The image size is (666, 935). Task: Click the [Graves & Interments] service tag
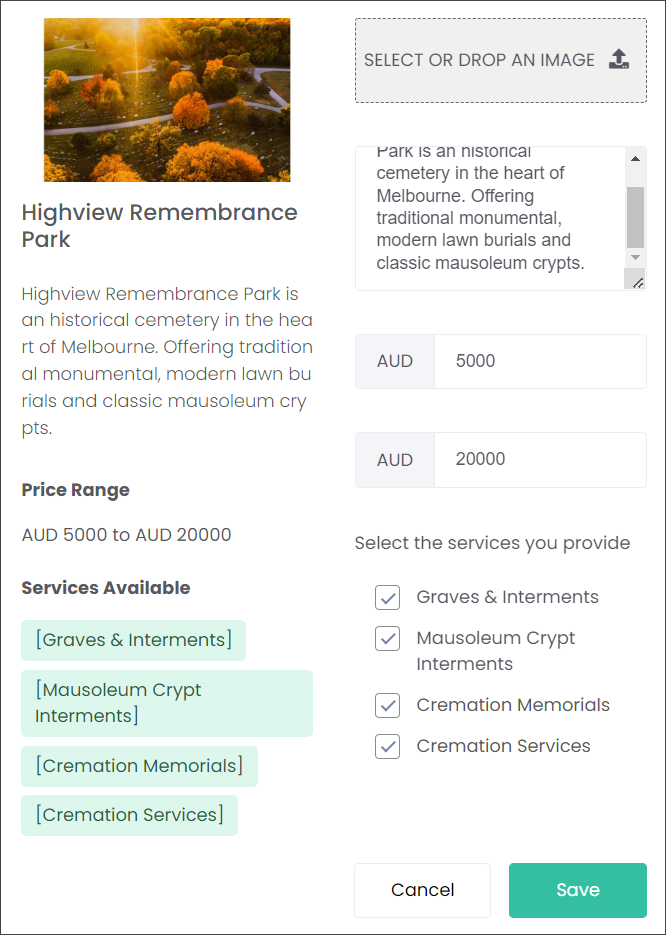point(134,640)
